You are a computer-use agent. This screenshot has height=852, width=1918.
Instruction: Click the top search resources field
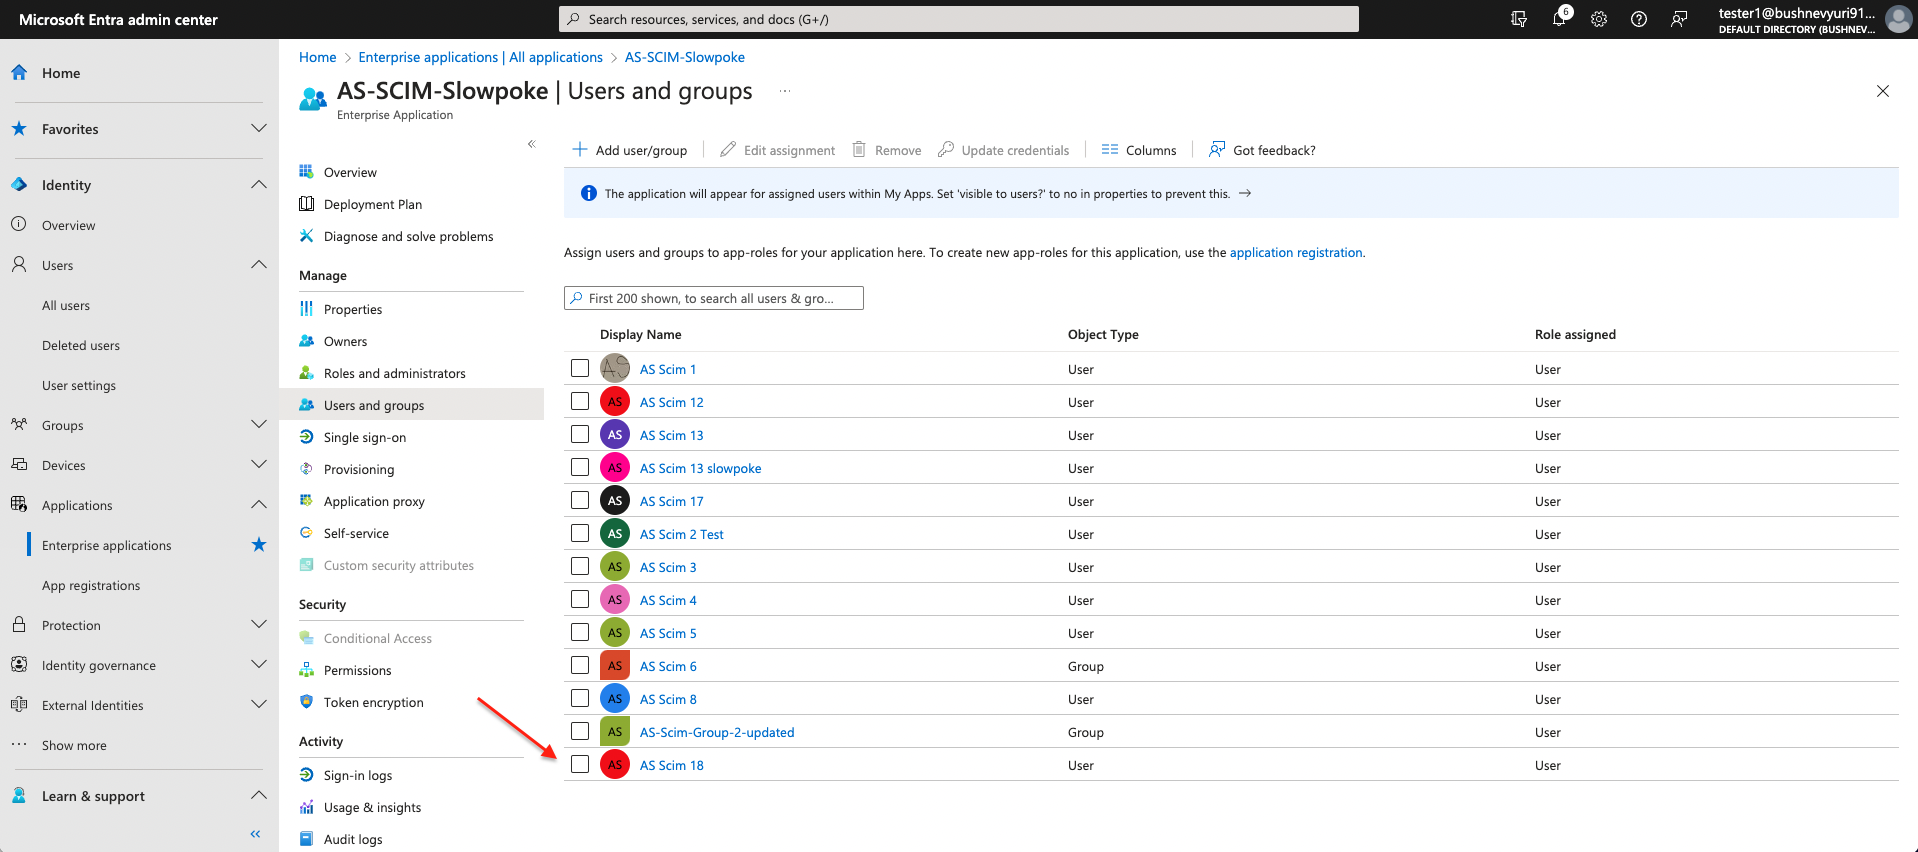tap(959, 19)
